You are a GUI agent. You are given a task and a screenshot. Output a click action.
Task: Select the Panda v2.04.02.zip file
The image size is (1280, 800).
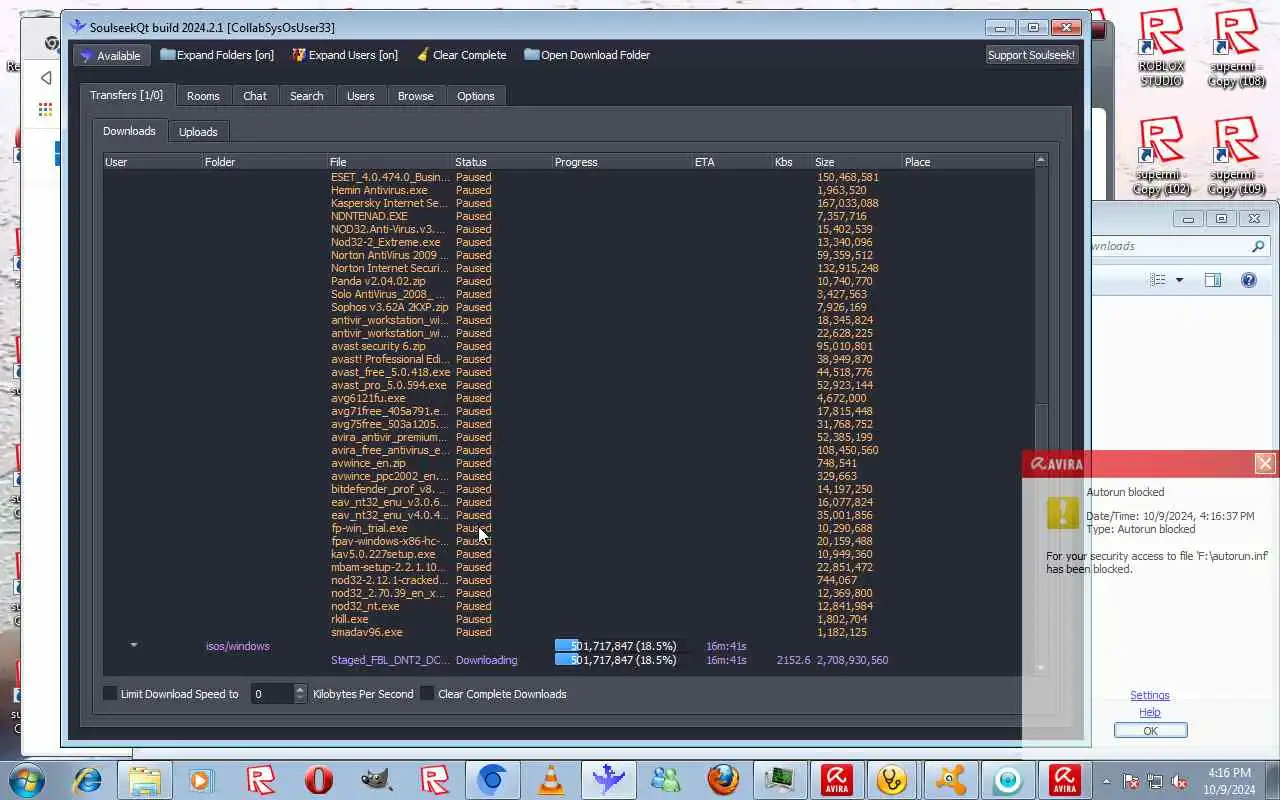tap(568, 281)
